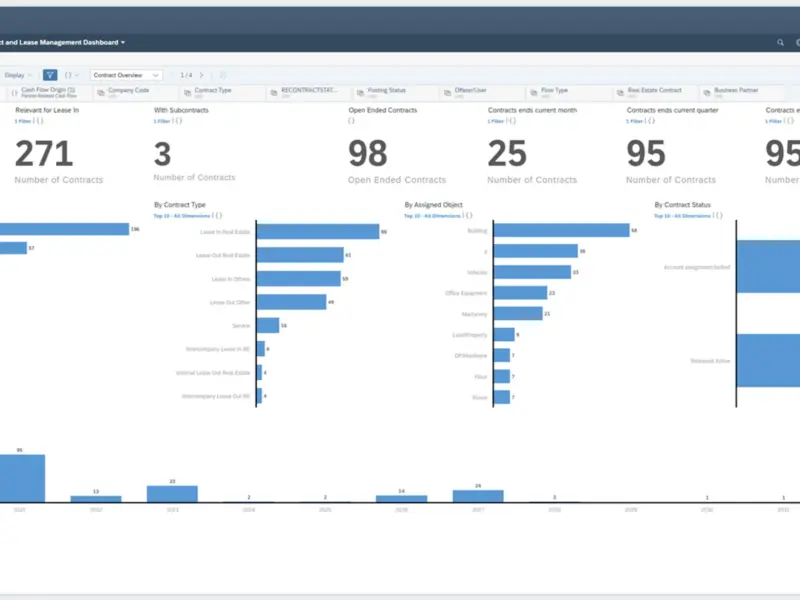Click the search magnifier icon in header
Viewport: 800px width, 600px height.
[781, 43]
